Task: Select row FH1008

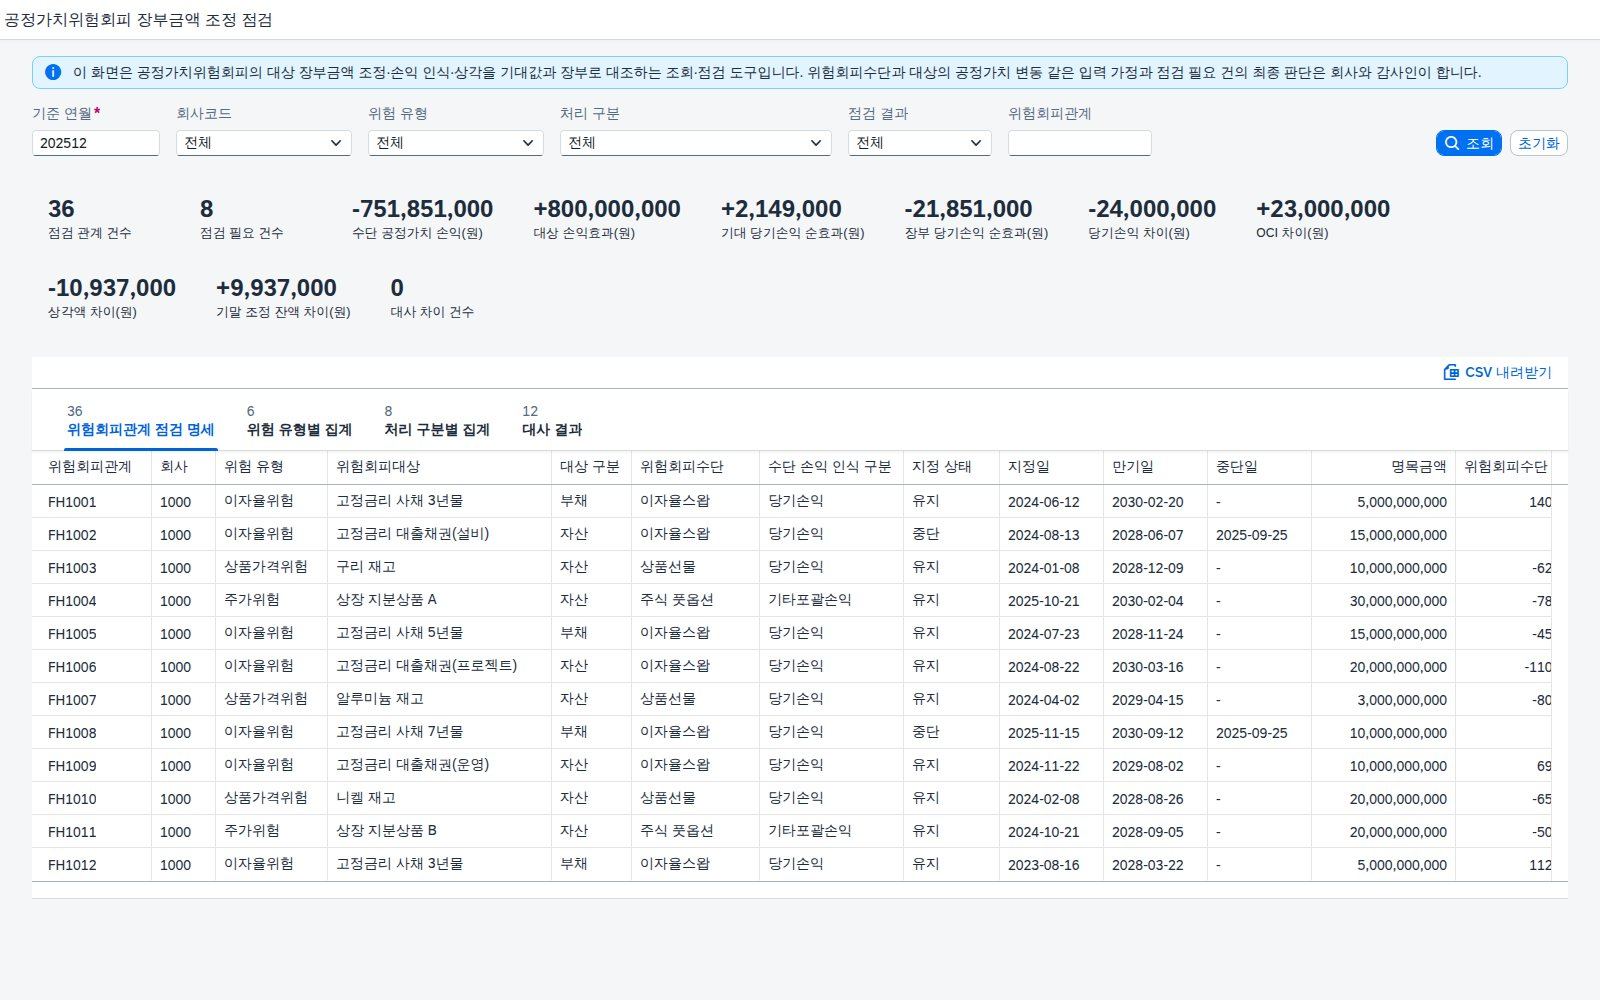Action: 791,733
